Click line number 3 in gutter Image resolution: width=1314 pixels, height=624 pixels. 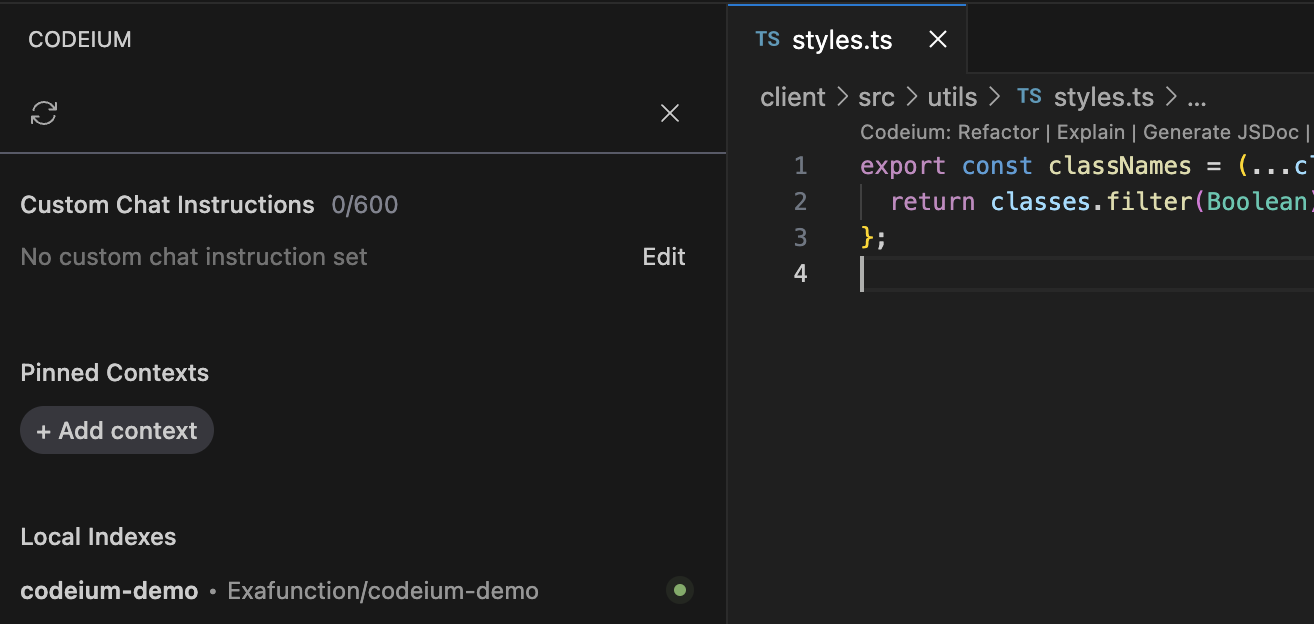click(x=800, y=237)
